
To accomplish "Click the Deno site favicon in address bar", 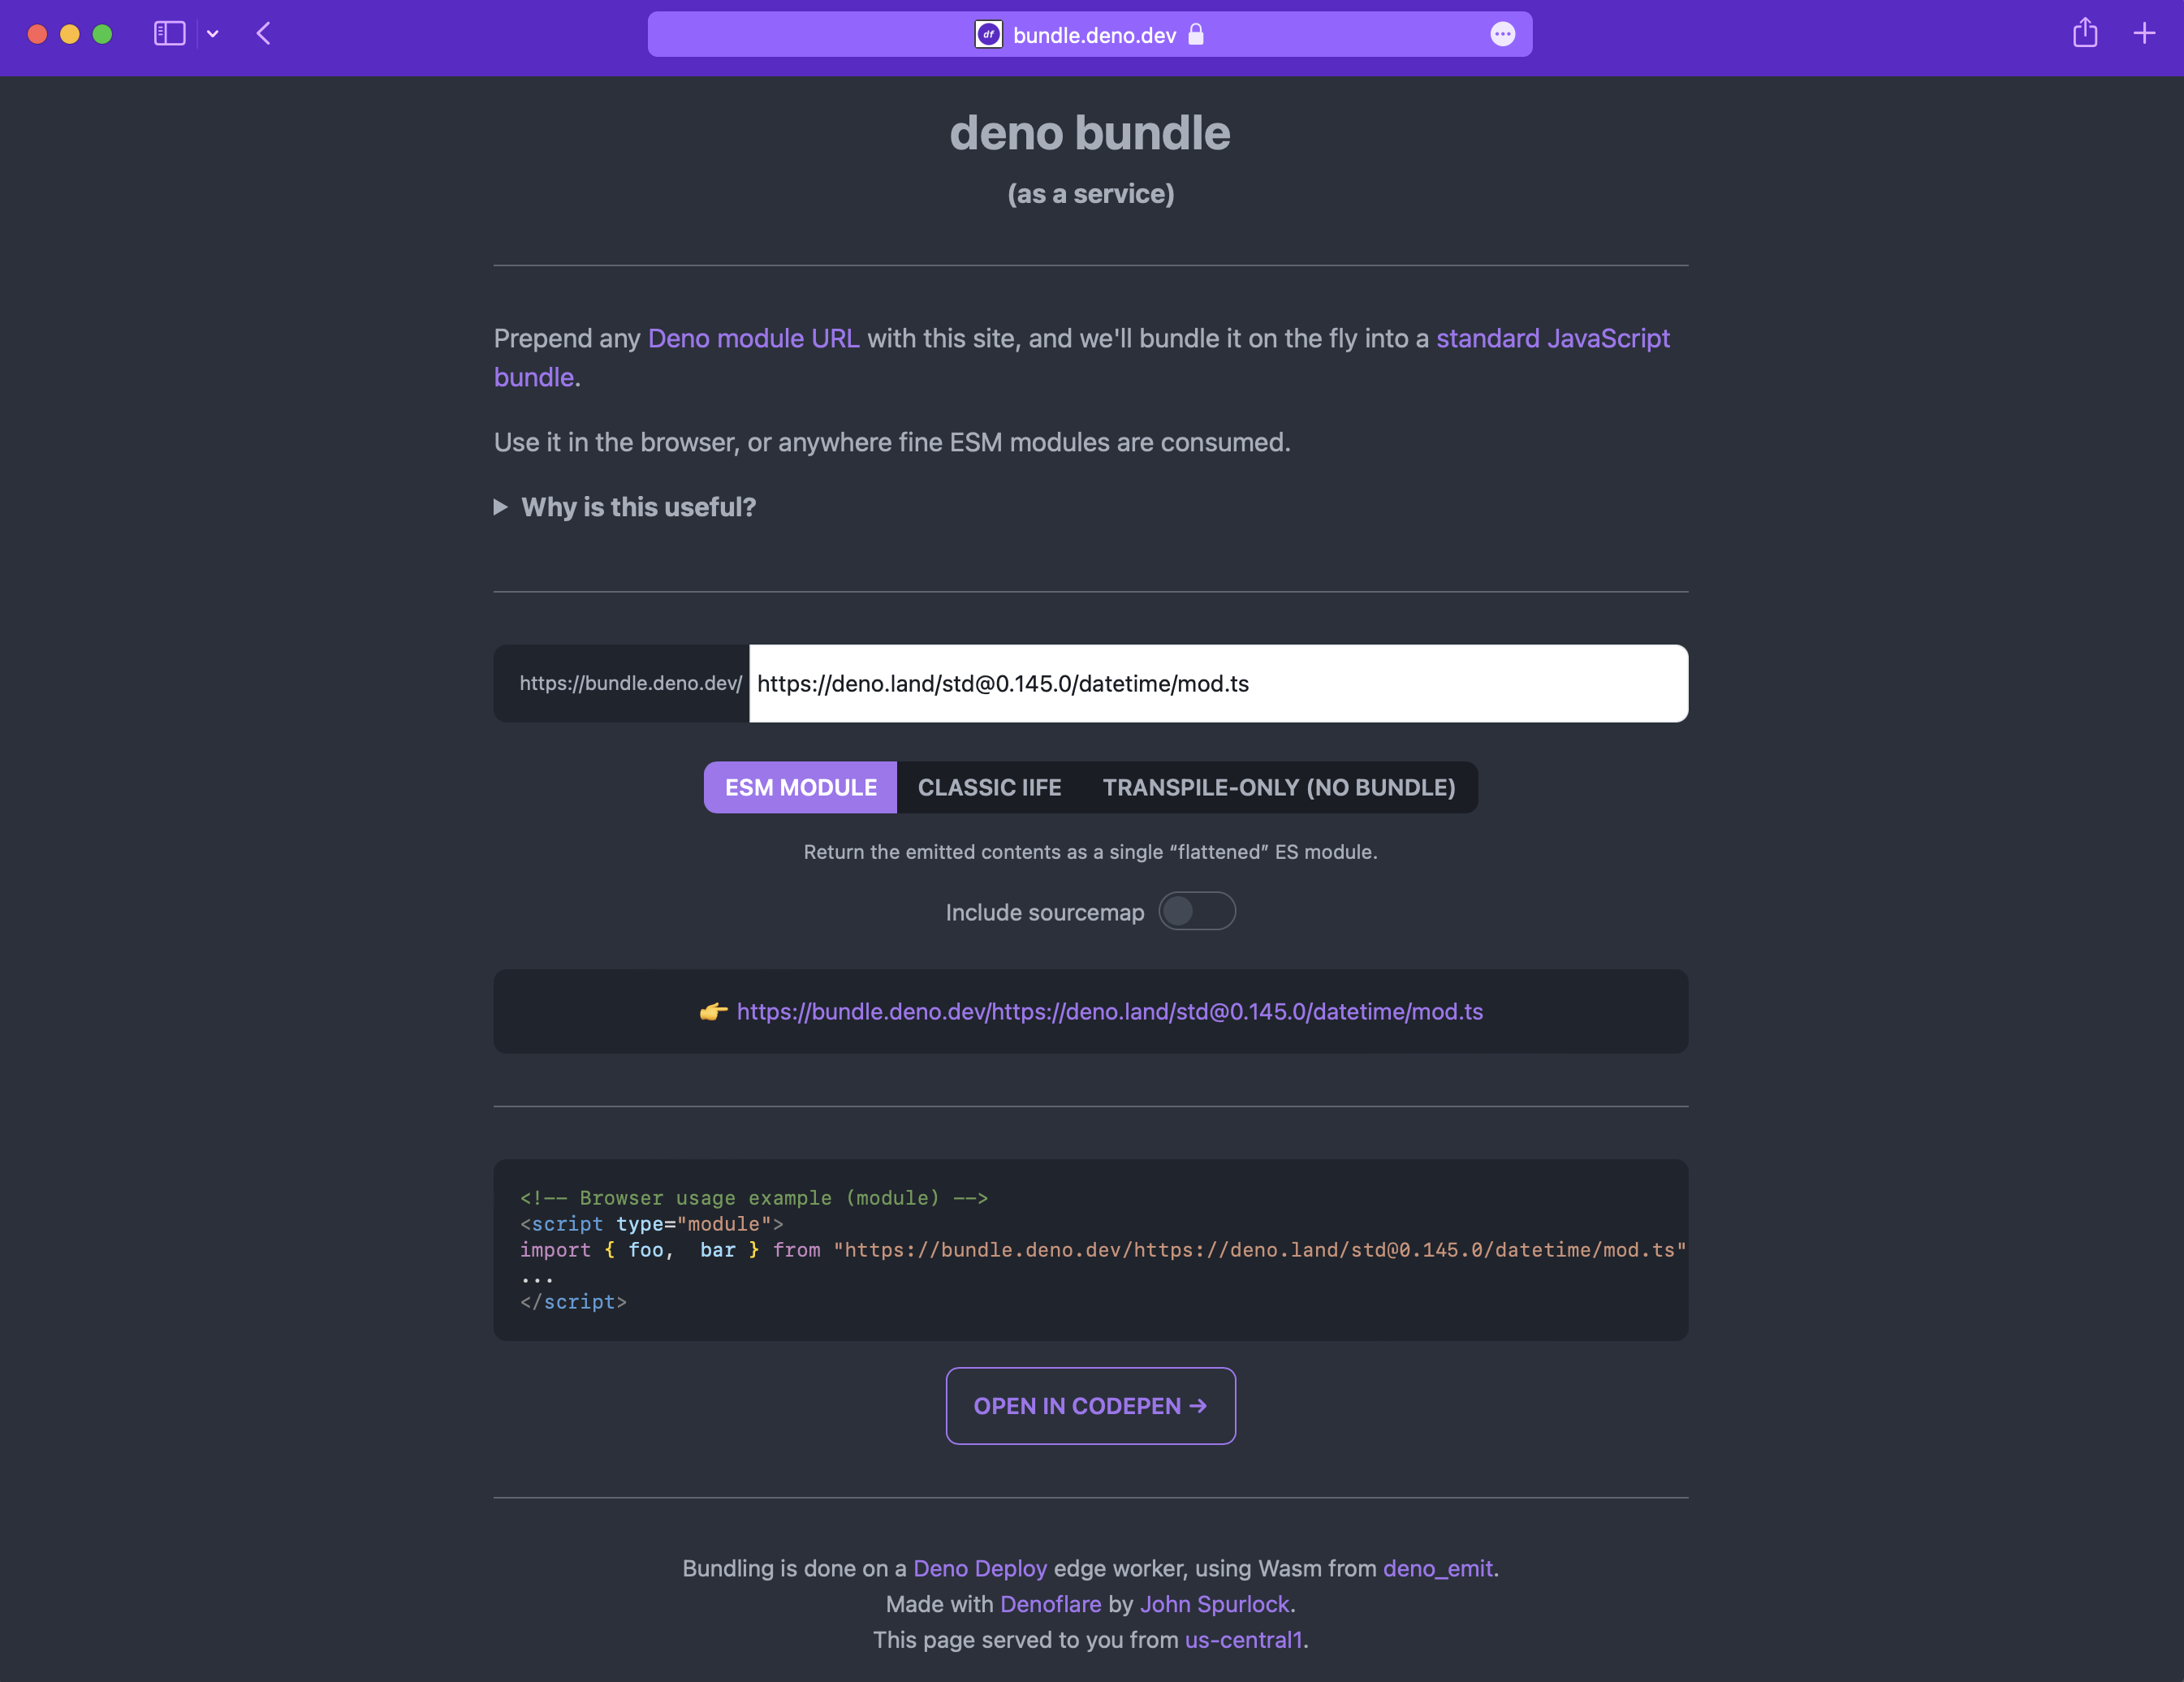I will (988, 35).
